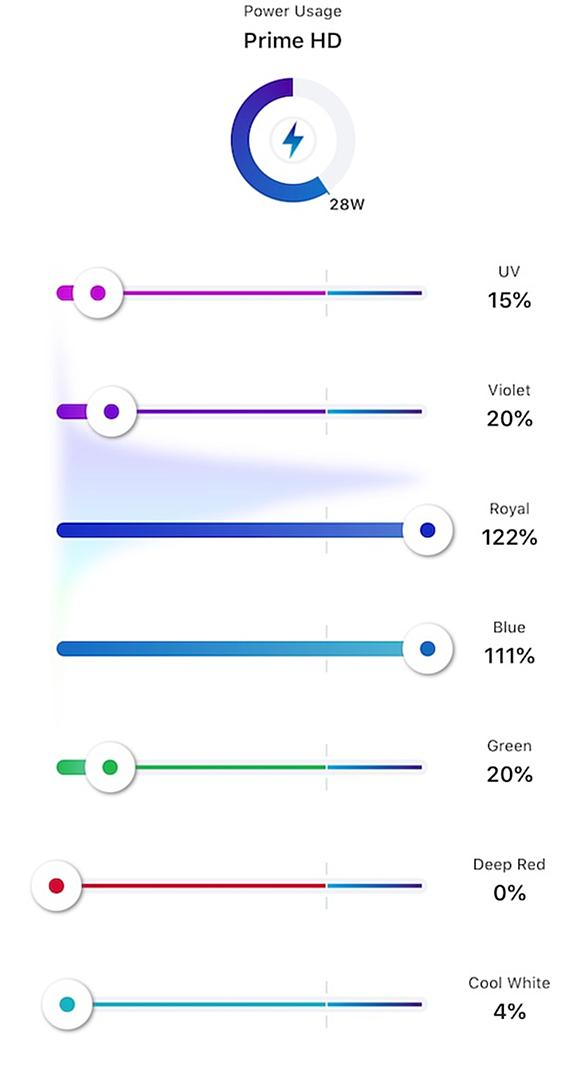Click the UV track's overdrive segment
The height and width of the screenshot is (1070, 586).
(x=375, y=293)
